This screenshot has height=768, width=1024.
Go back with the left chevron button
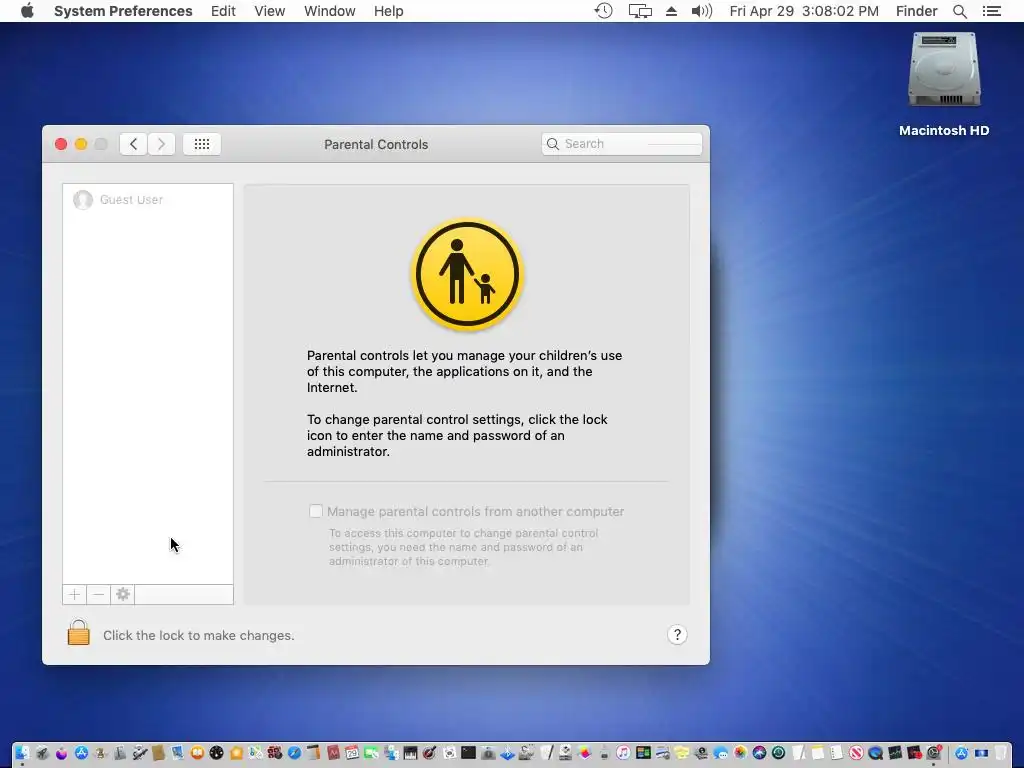pyautogui.click(x=133, y=144)
